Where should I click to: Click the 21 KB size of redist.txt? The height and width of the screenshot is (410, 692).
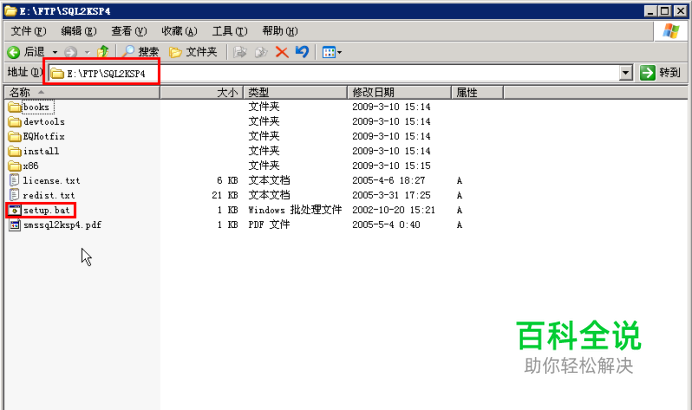click(x=225, y=196)
